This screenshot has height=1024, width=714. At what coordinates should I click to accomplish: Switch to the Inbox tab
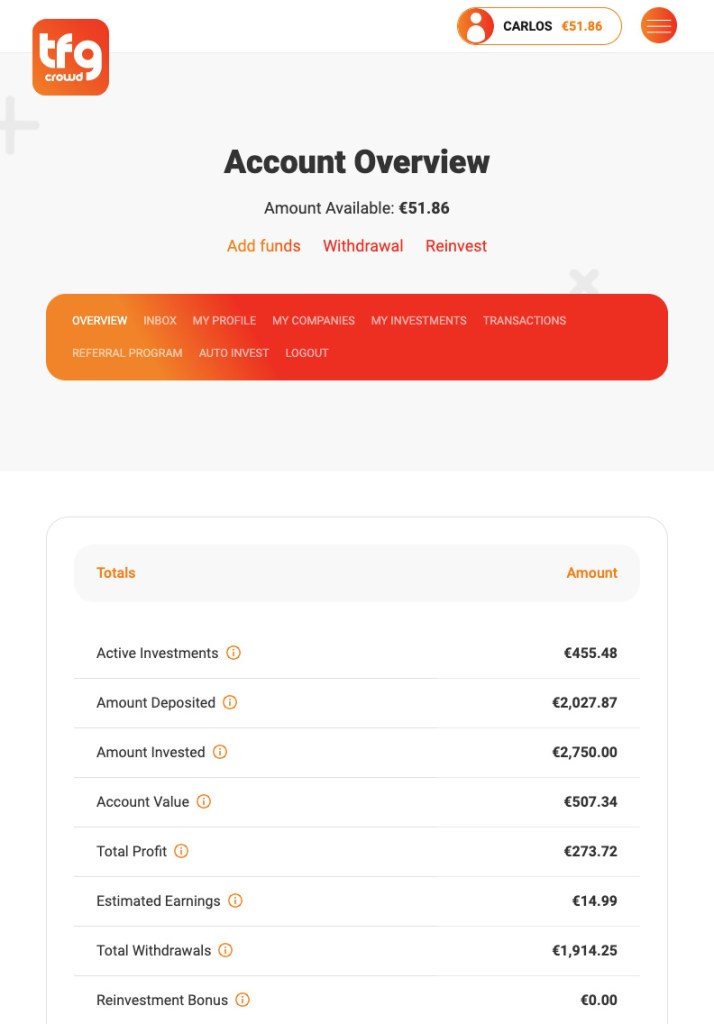[x=160, y=321]
